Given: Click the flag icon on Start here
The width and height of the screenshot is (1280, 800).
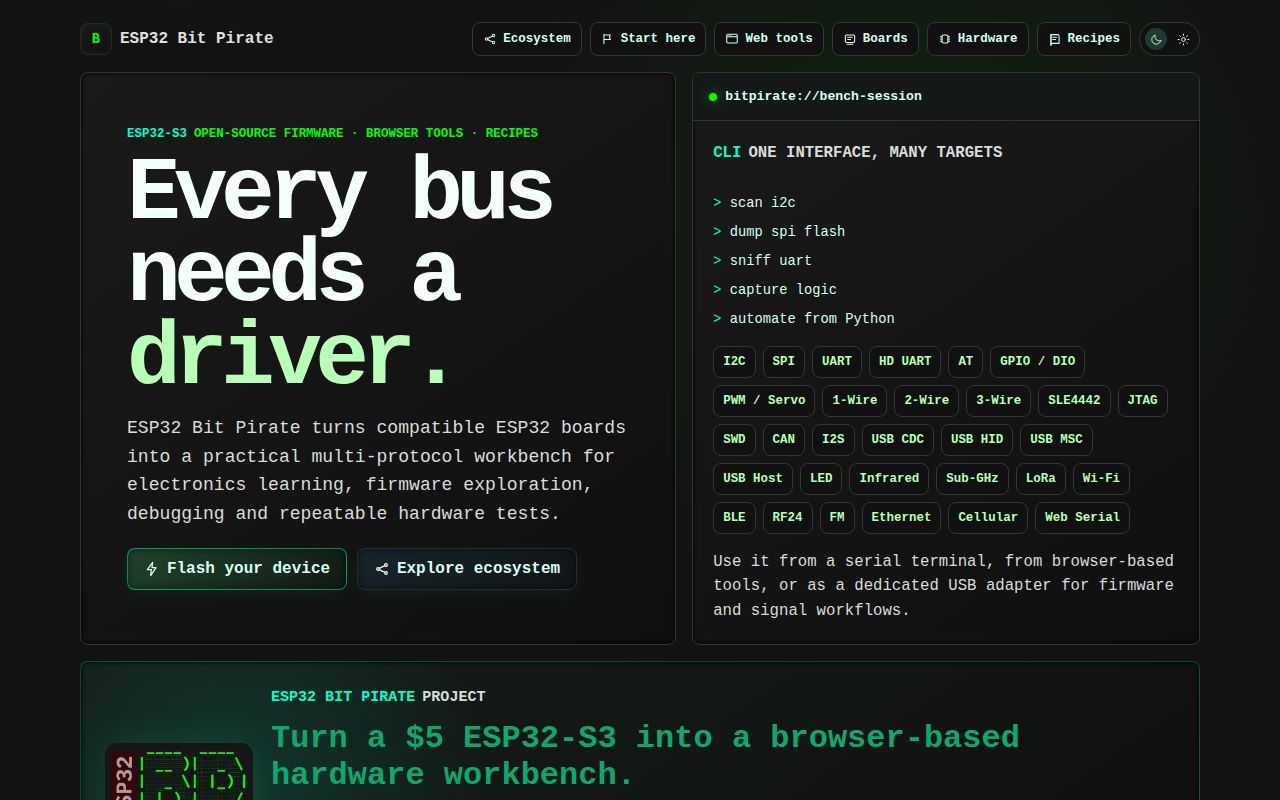Looking at the screenshot, I should tap(607, 39).
